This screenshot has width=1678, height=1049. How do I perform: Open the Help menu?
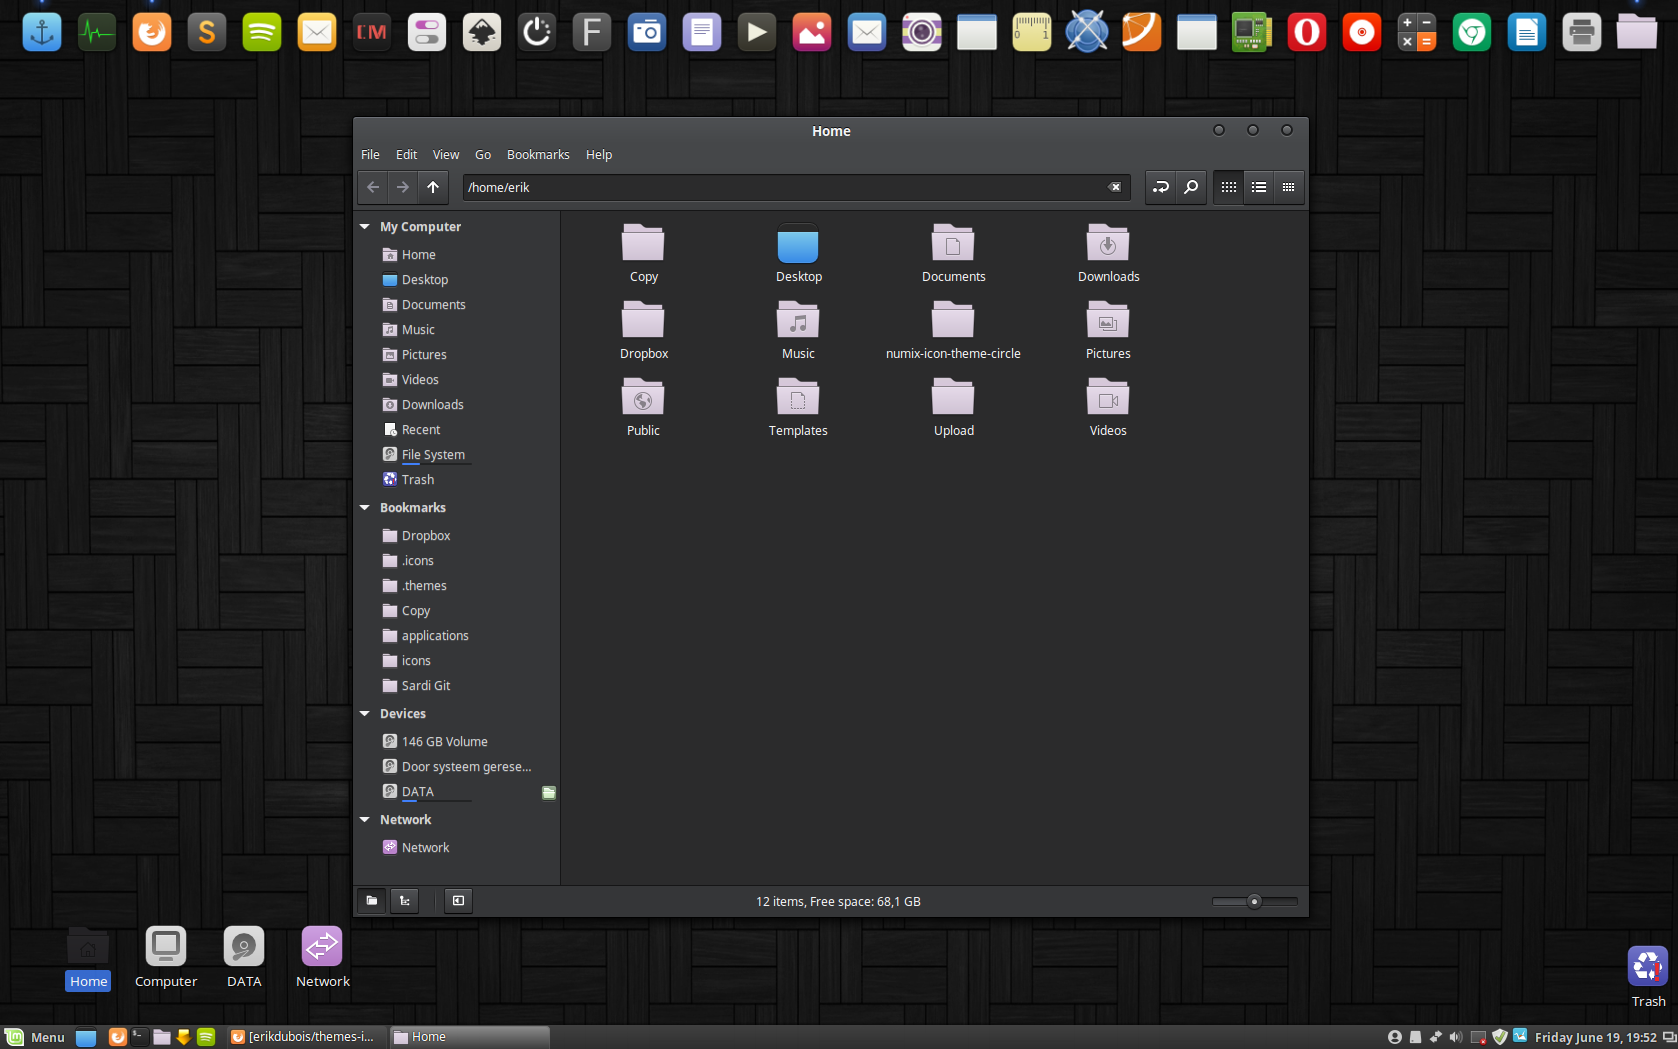(599, 155)
